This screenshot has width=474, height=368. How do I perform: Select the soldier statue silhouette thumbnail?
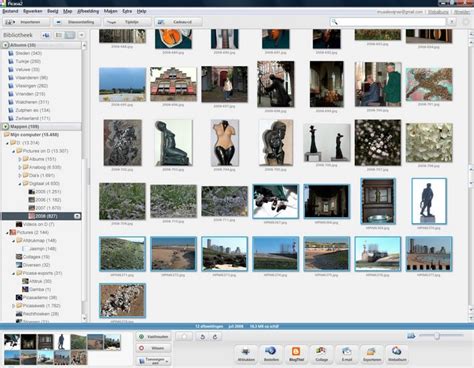(429, 201)
